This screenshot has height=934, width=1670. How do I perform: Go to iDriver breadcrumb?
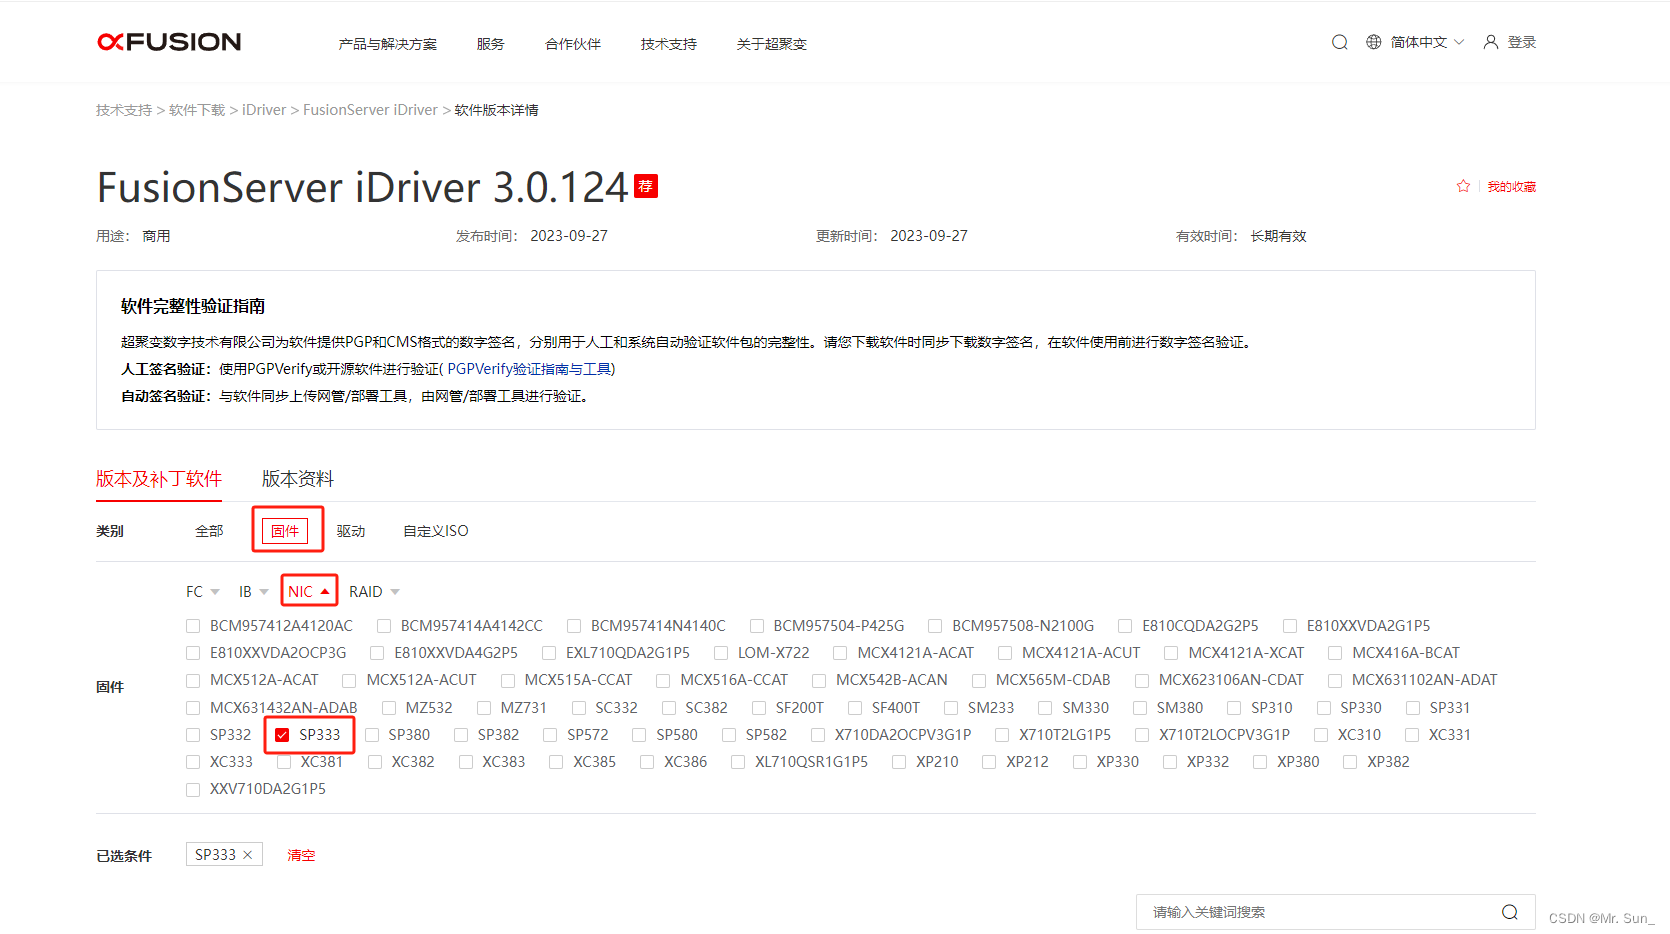coord(264,110)
